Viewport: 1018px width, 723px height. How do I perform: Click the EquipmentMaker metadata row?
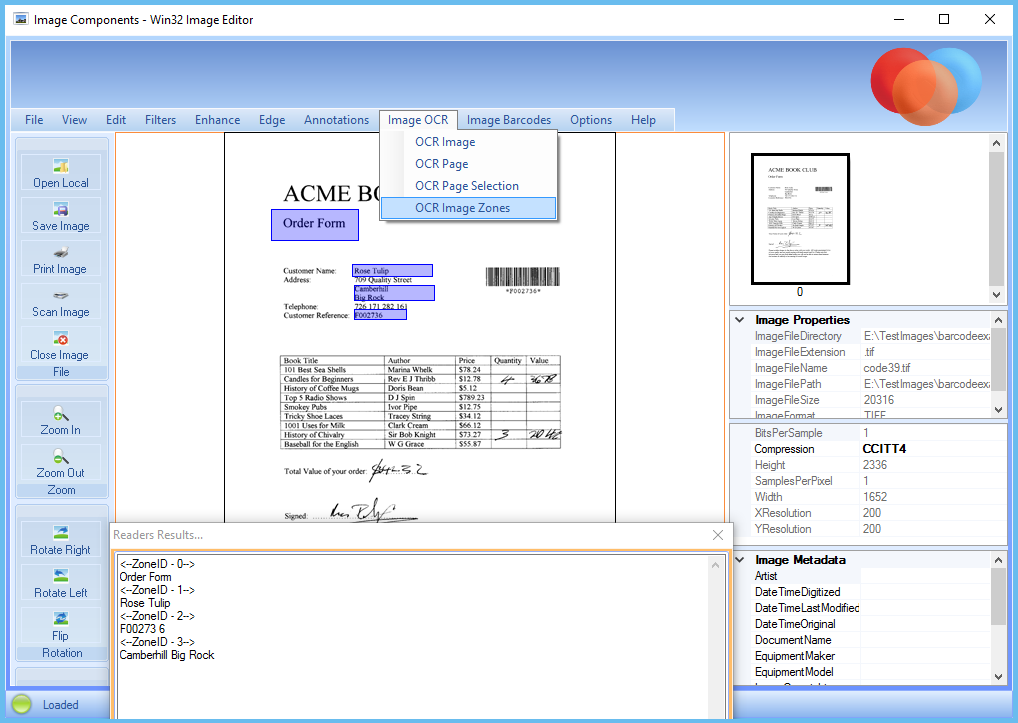pyautogui.click(x=871, y=656)
